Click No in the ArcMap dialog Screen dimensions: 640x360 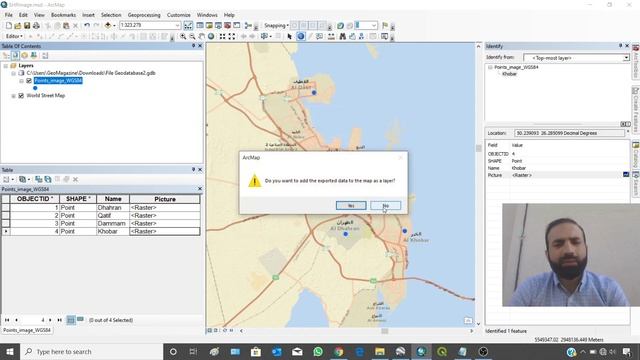[386, 205]
